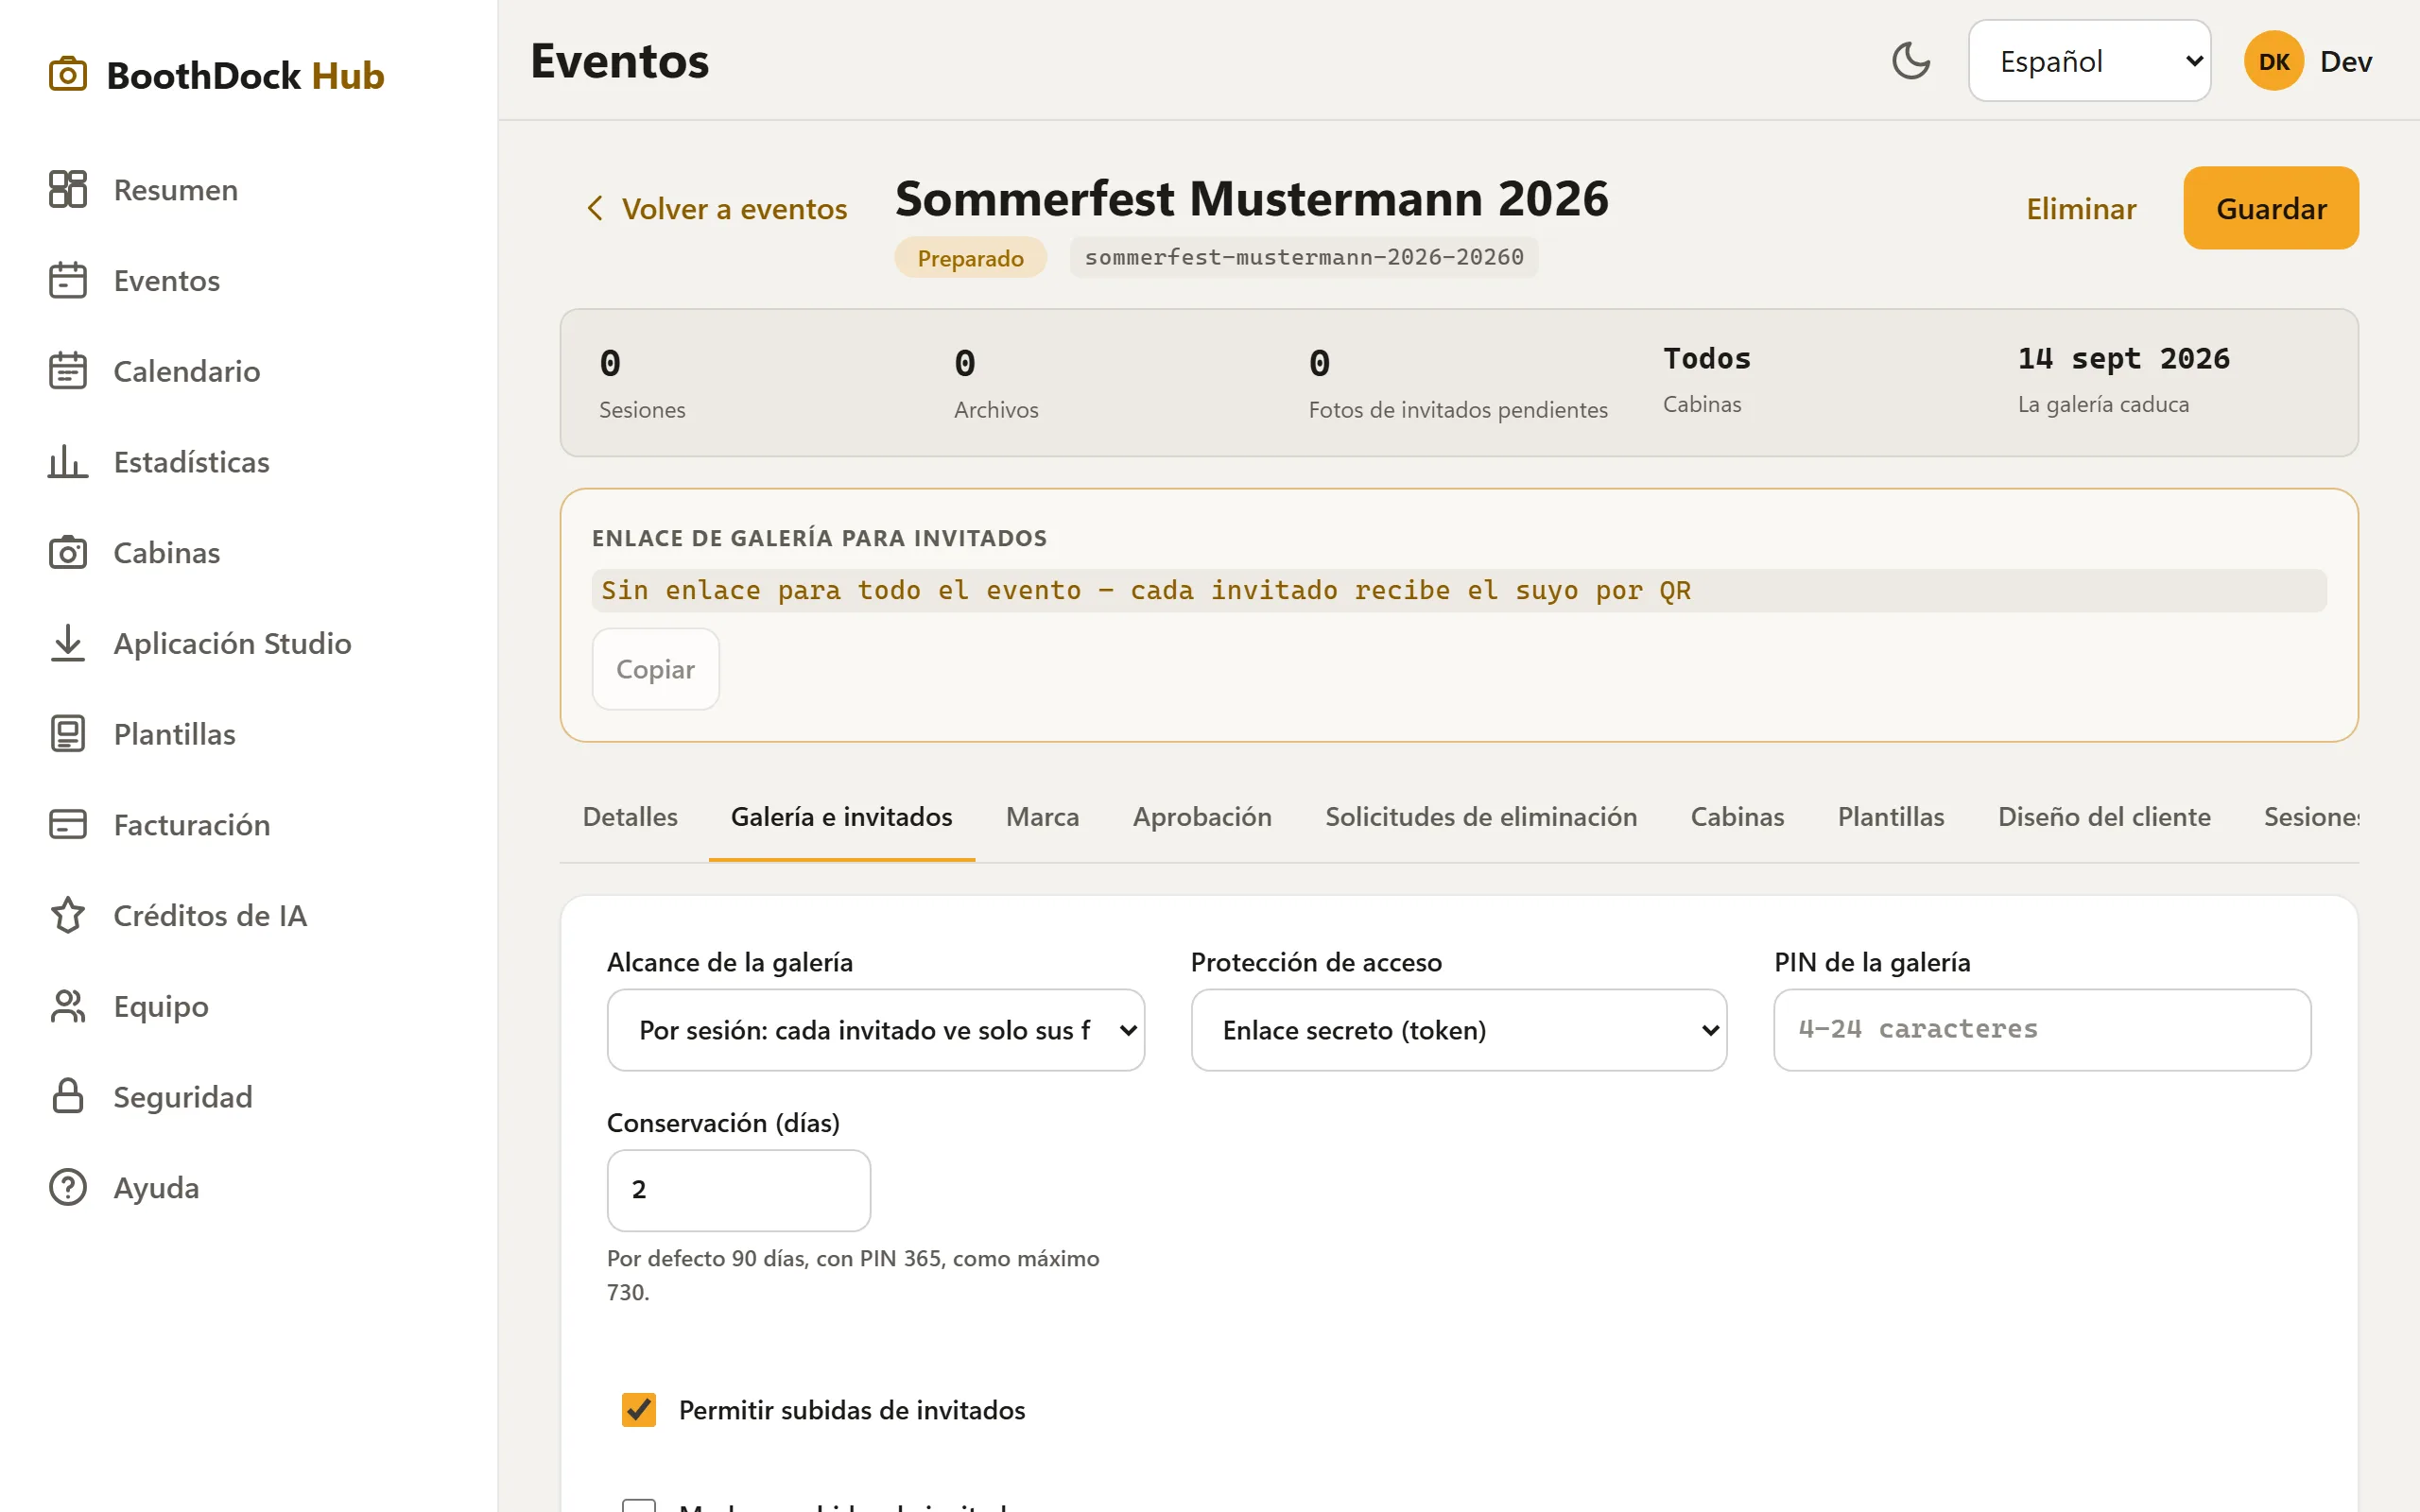This screenshot has height=1512, width=2420.
Task: Click the Guardar button
Action: click(2270, 208)
